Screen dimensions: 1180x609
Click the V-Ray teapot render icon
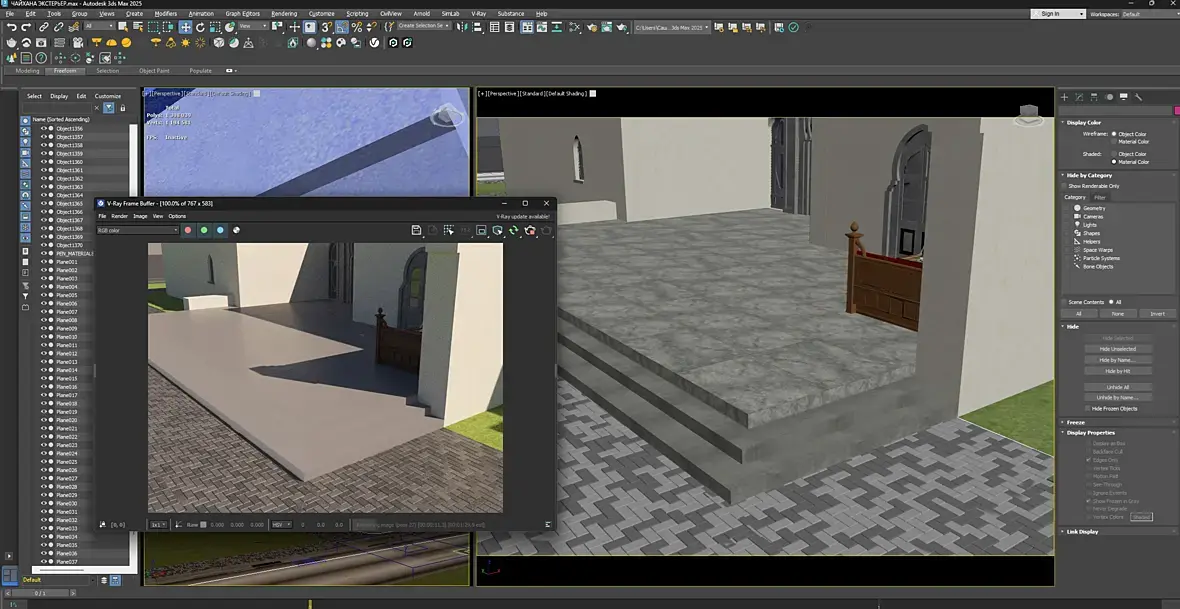coord(11,43)
